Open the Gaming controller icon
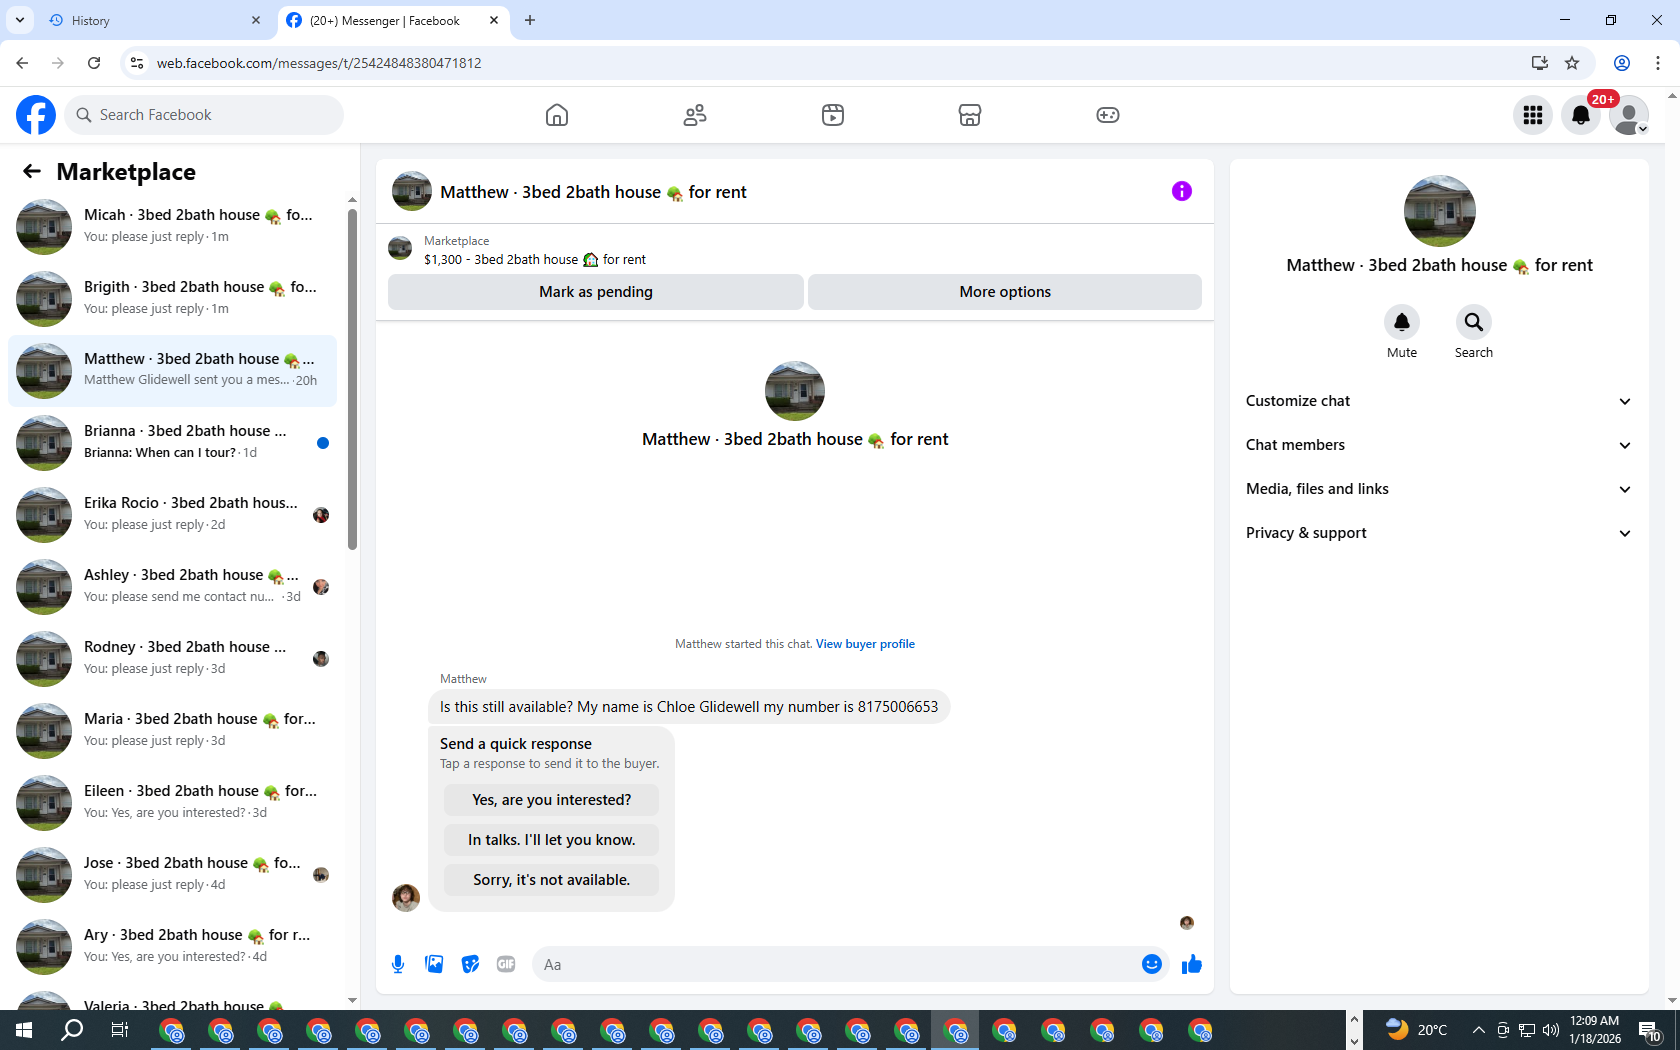Screen dimensions: 1680x1050 pyautogui.click(x=1108, y=115)
